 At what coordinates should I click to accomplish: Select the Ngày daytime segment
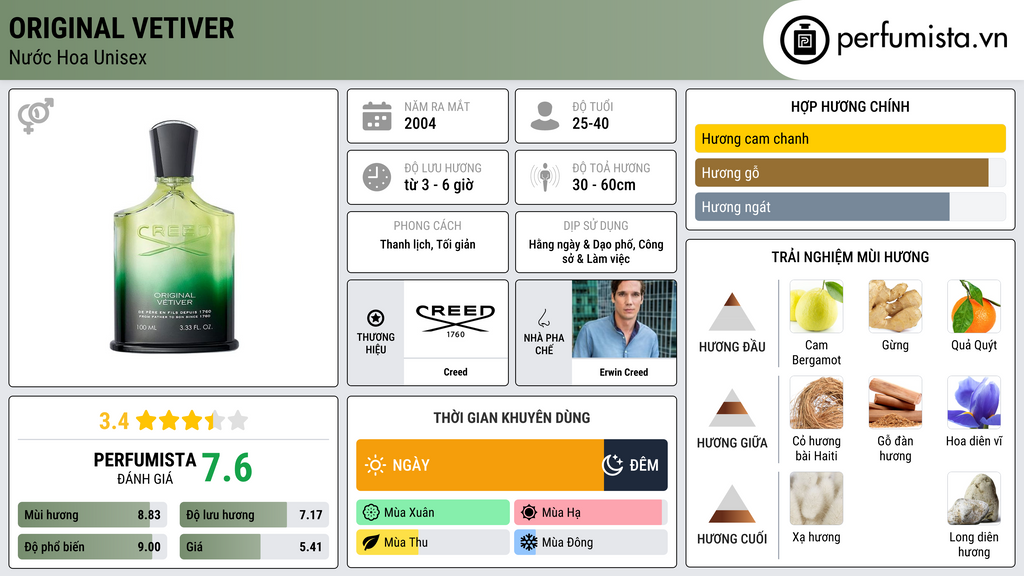(480, 465)
